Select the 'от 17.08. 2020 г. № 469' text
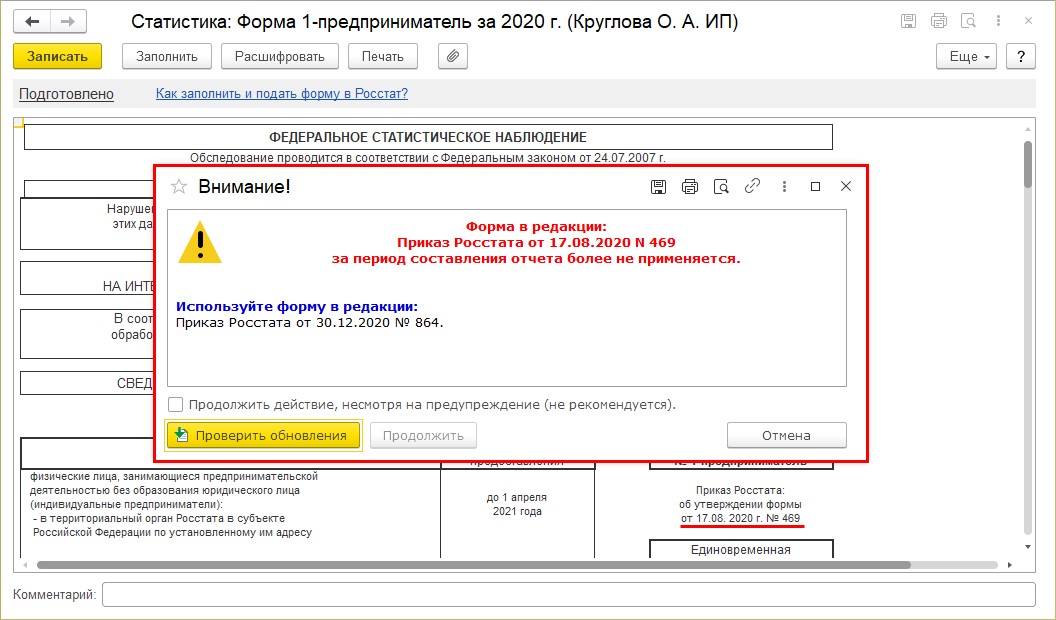The height and width of the screenshot is (620, 1056). tap(740, 518)
